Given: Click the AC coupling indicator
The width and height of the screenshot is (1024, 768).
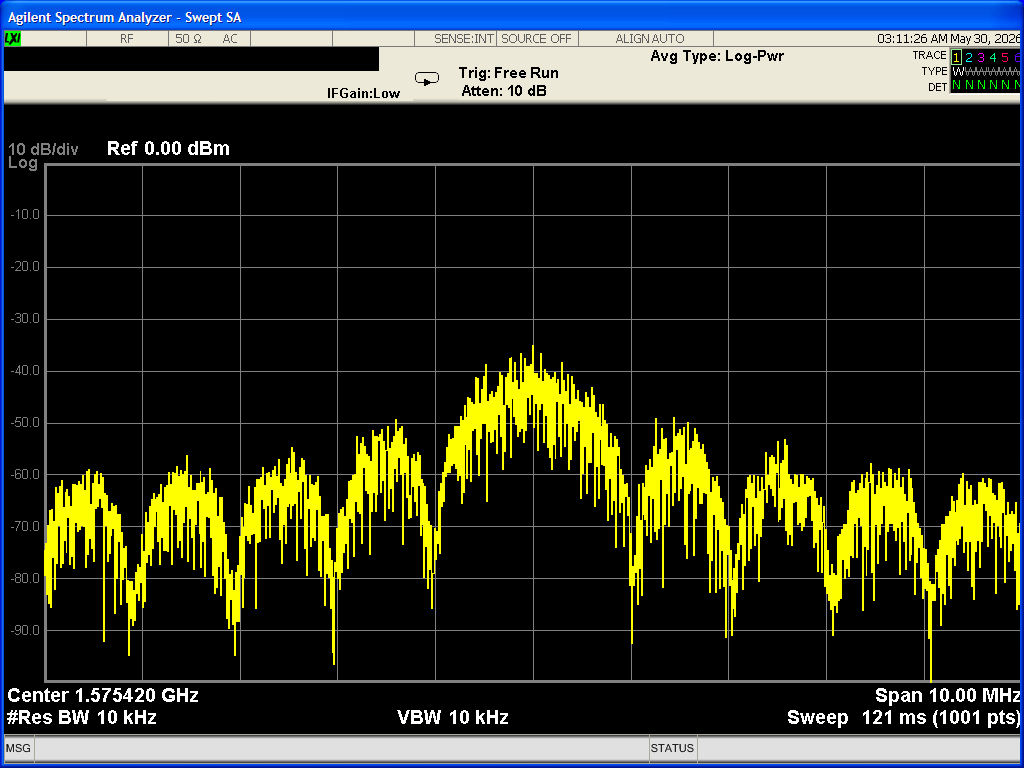Looking at the screenshot, I should coord(230,39).
